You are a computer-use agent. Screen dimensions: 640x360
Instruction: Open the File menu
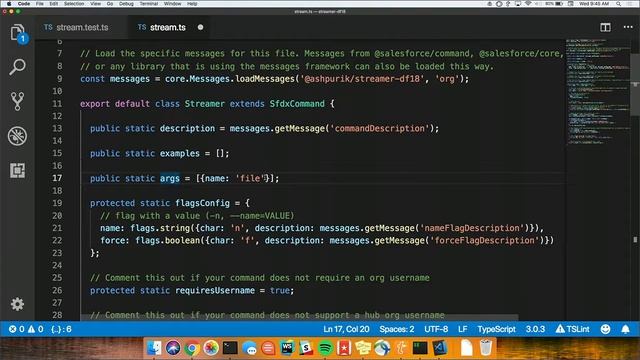(40, 3)
